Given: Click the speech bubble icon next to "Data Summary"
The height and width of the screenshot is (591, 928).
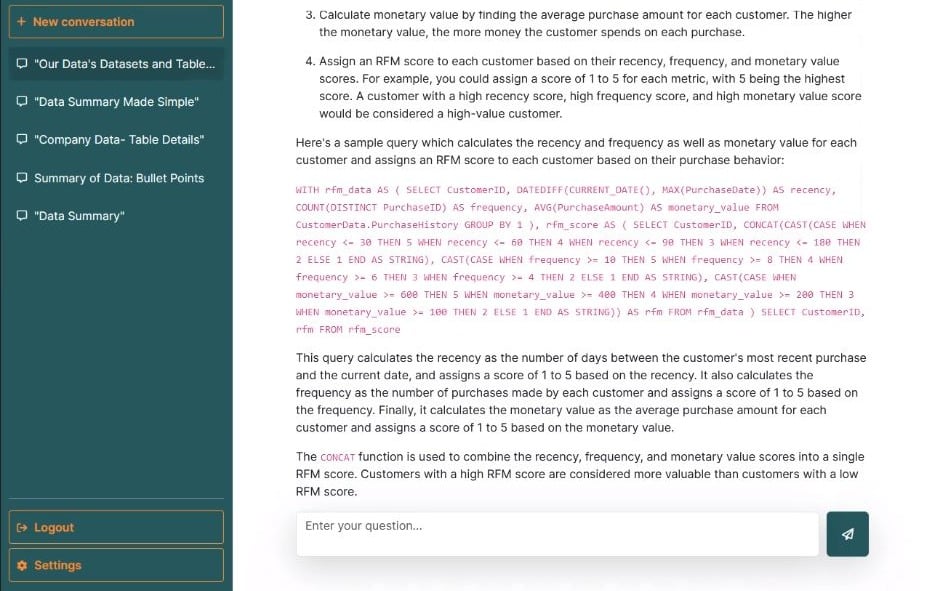Looking at the screenshot, I should tap(20, 216).
